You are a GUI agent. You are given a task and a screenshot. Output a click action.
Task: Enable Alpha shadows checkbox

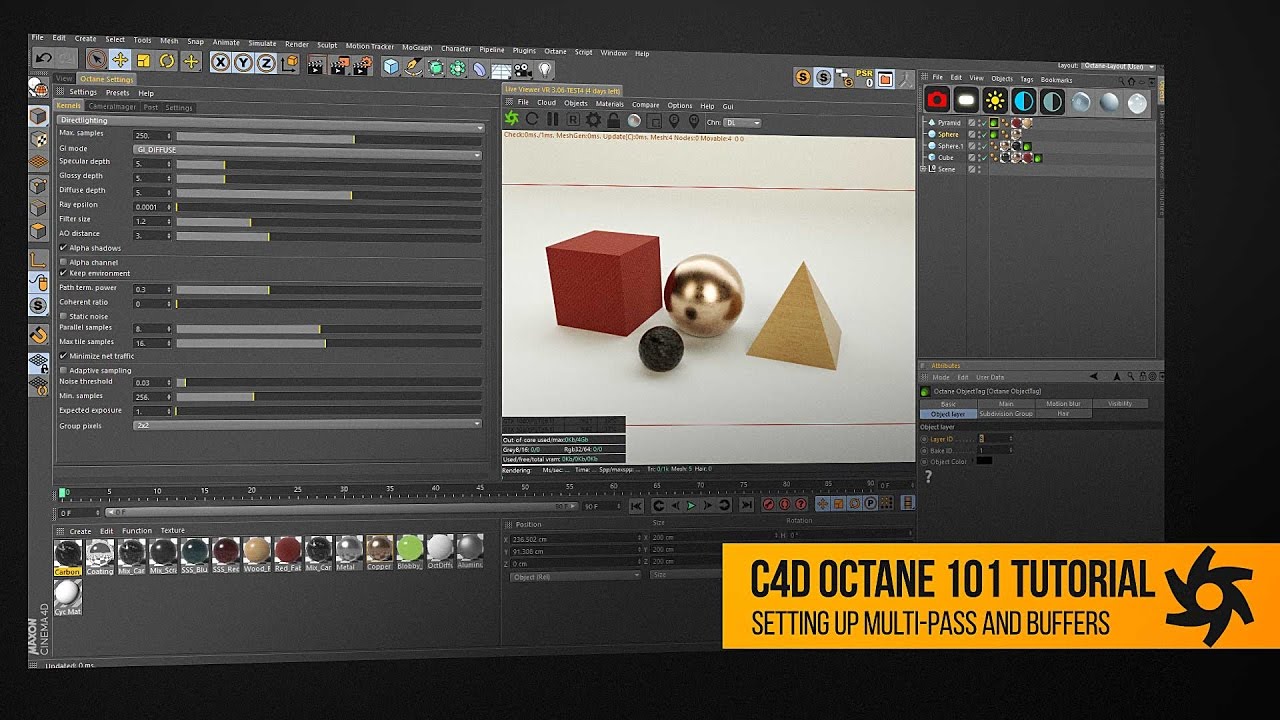(63, 247)
